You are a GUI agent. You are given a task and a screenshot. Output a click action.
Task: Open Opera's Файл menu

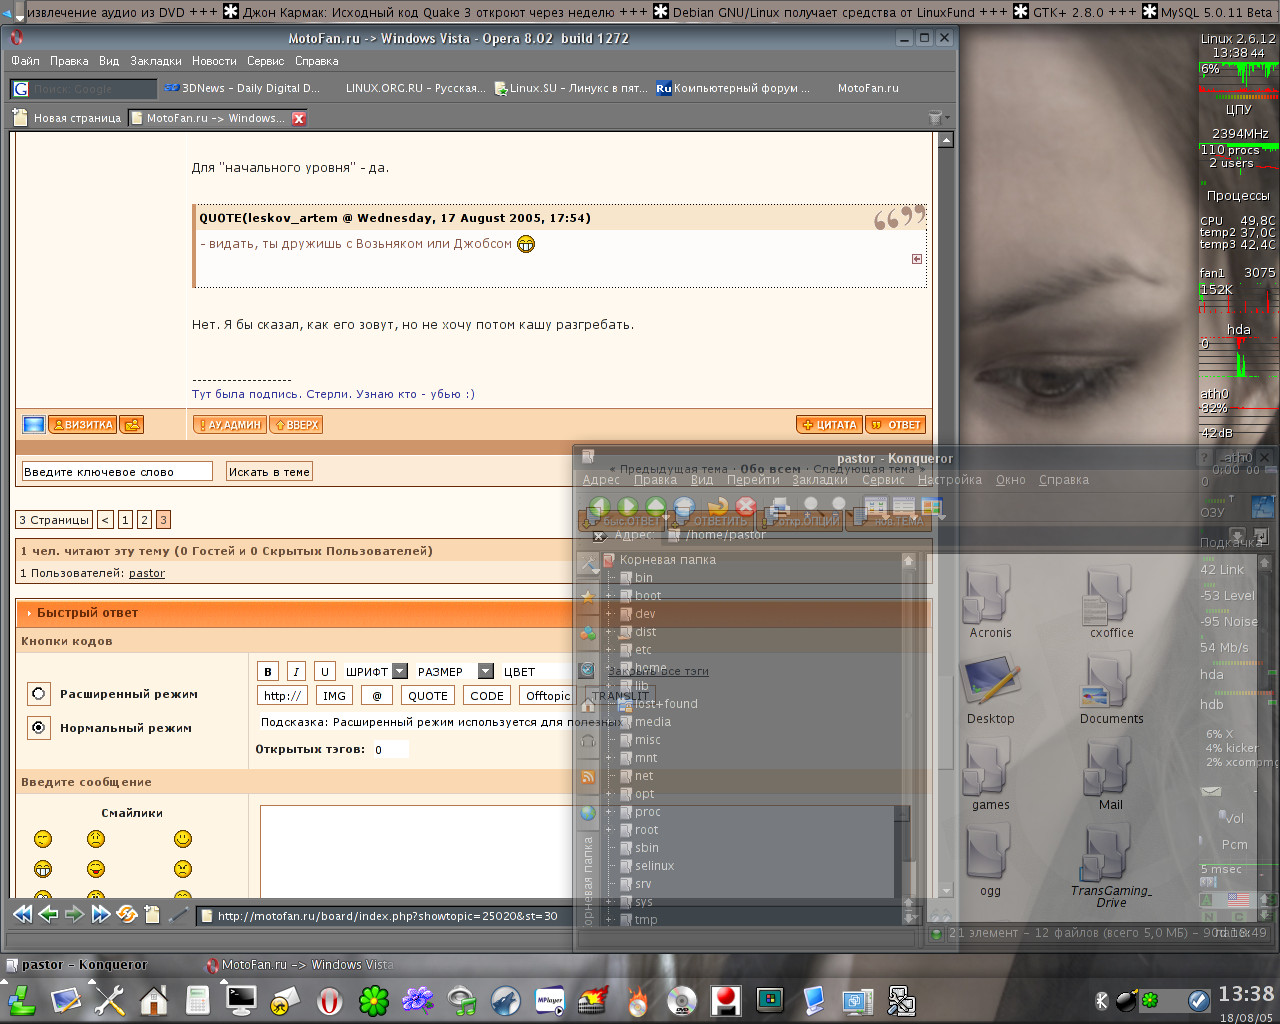pos(25,61)
